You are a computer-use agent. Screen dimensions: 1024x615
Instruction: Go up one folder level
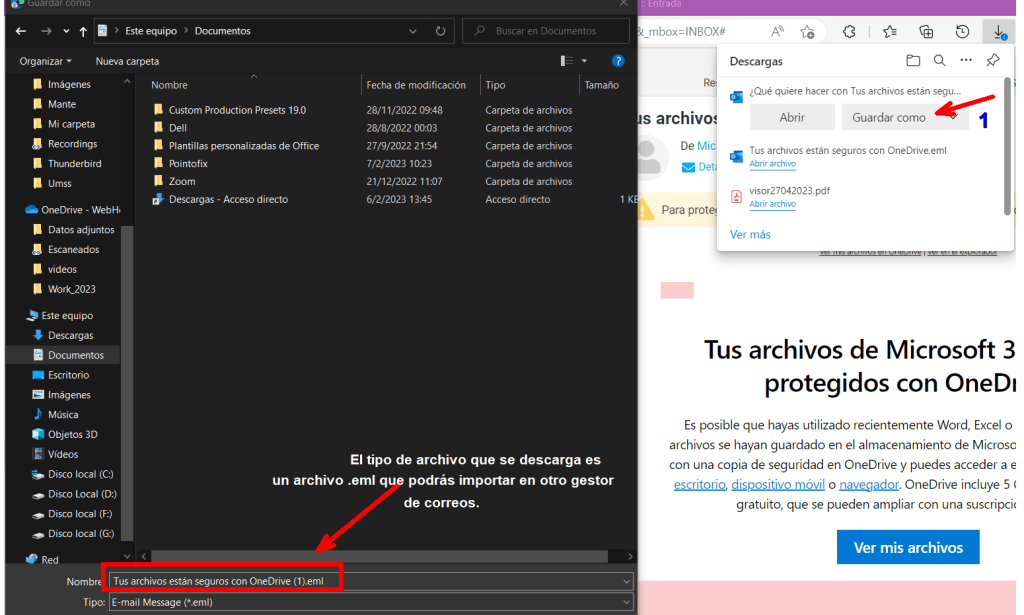tap(83, 31)
